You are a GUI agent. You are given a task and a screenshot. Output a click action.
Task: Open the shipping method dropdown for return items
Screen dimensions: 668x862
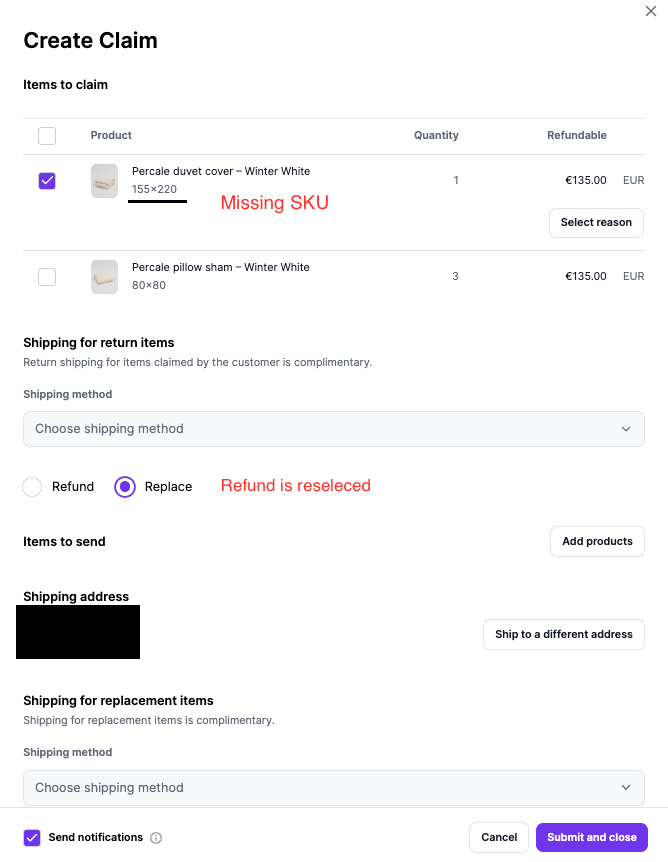click(334, 428)
